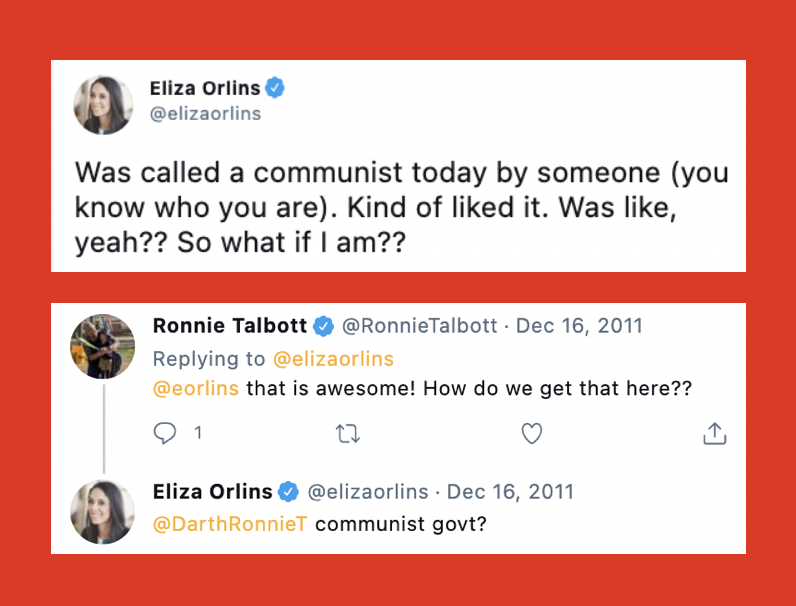Click the reply count number 1
The width and height of the screenshot is (796, 606).
coord(197,433)
